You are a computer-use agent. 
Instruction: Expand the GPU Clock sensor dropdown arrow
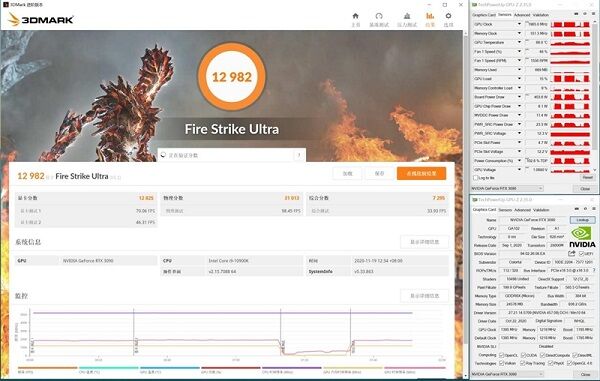tap(519, 24)
